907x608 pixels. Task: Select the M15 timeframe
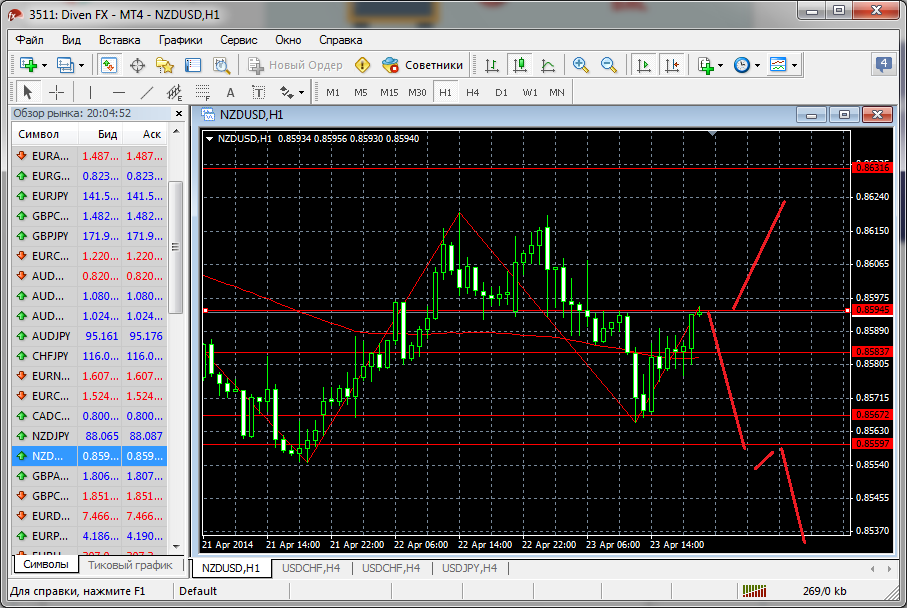coord(389,93)
